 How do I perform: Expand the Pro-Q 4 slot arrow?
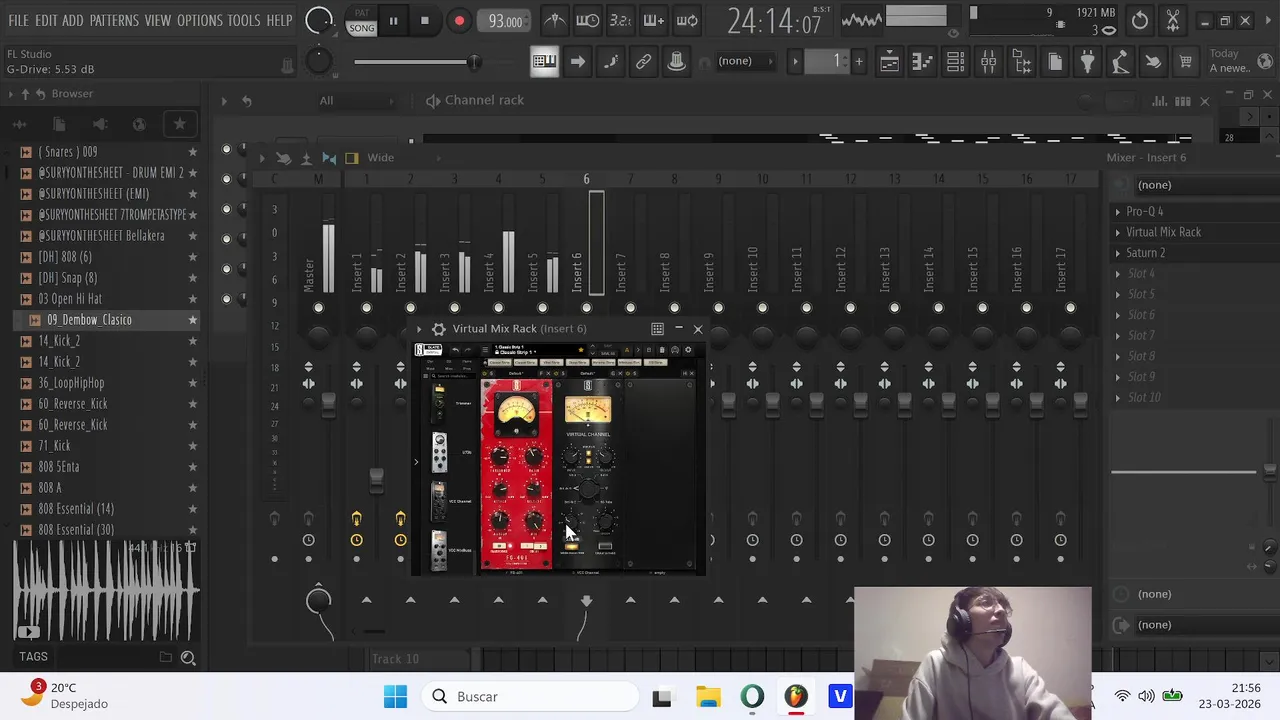1118,212
